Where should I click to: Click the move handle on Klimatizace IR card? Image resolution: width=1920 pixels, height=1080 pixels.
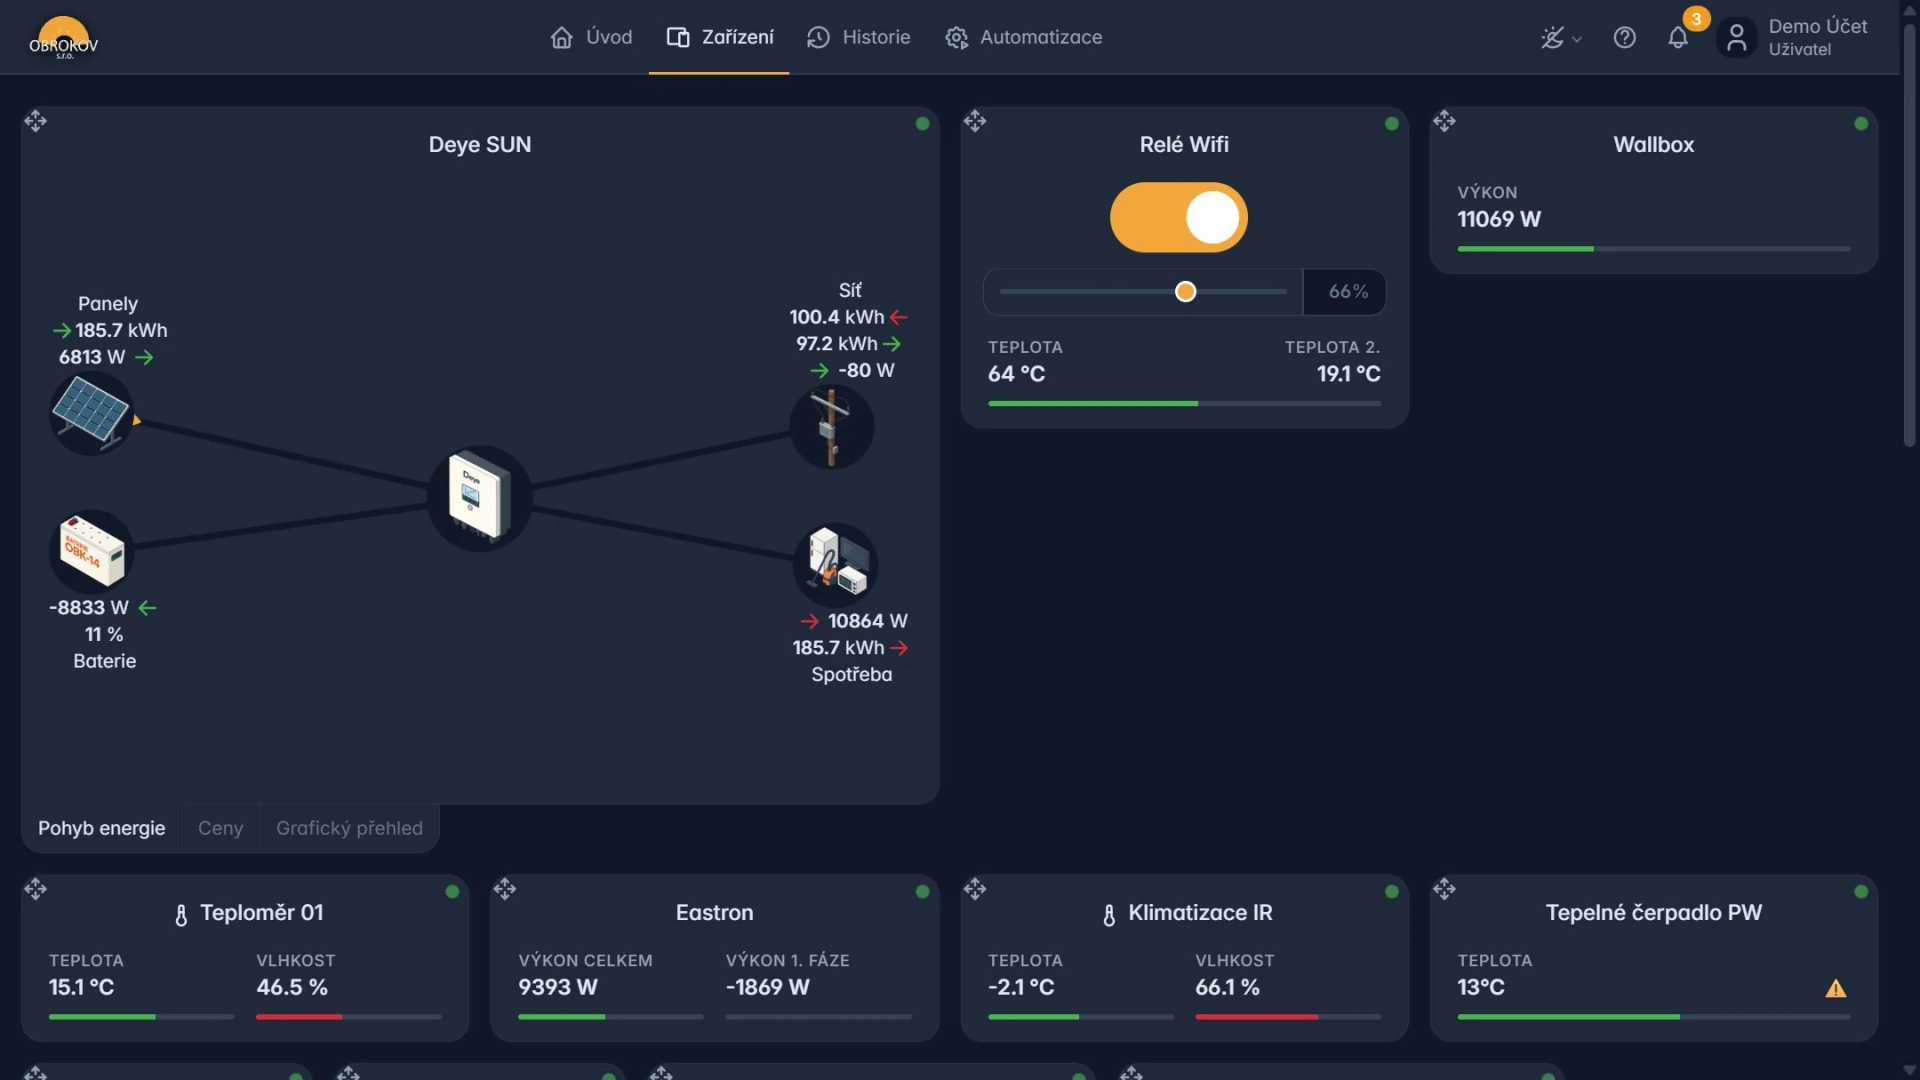tap(975, 889)
